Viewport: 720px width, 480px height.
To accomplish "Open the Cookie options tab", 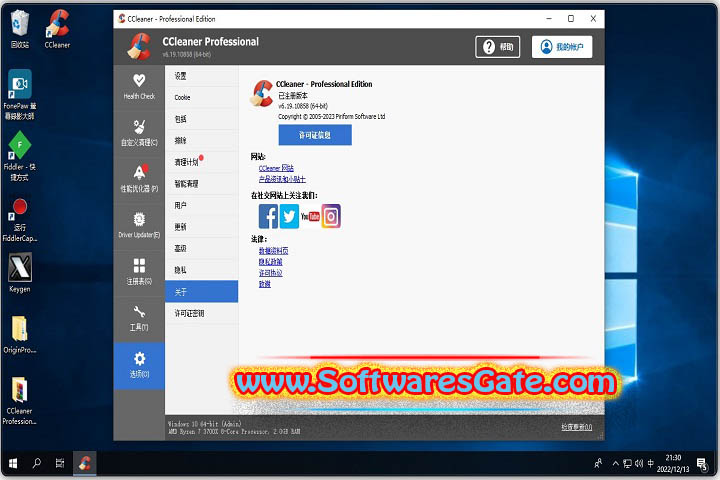I will click(202, 97).
